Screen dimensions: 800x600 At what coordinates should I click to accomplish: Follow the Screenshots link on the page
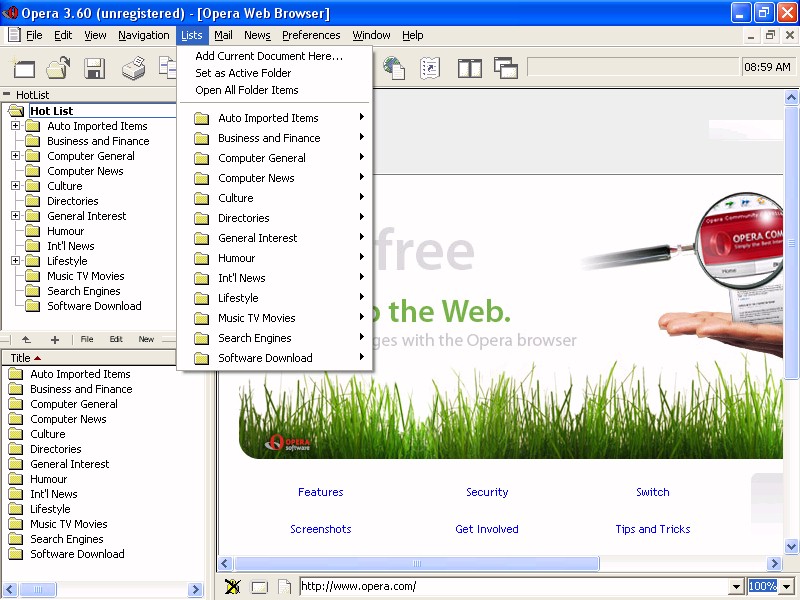[x=320, y=529]
